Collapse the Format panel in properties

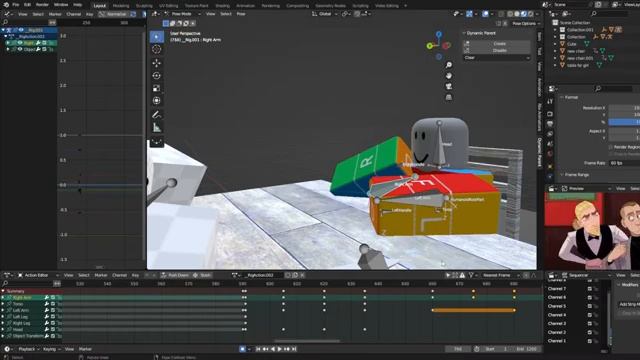[562, 97]
